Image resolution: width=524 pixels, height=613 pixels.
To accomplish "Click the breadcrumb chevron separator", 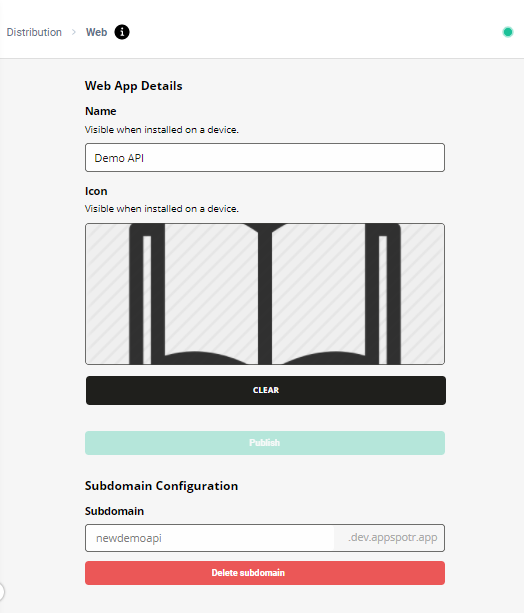I will click(x=74, y=32).
